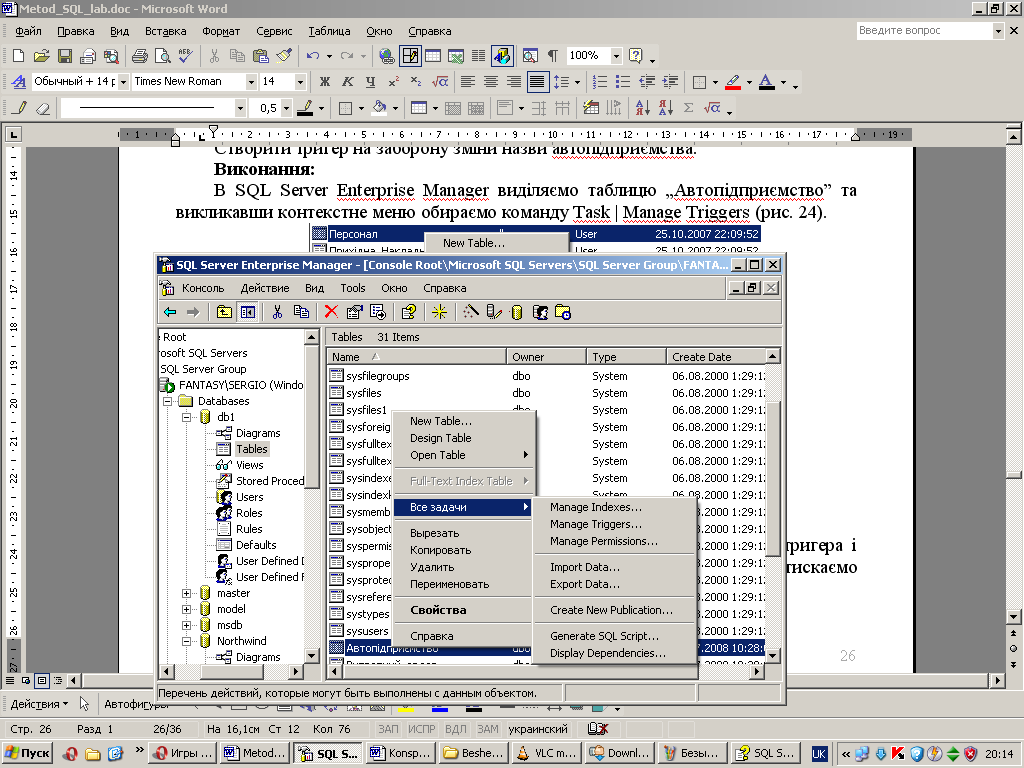Go up one level in Enterprise Manager

[224, 312]
